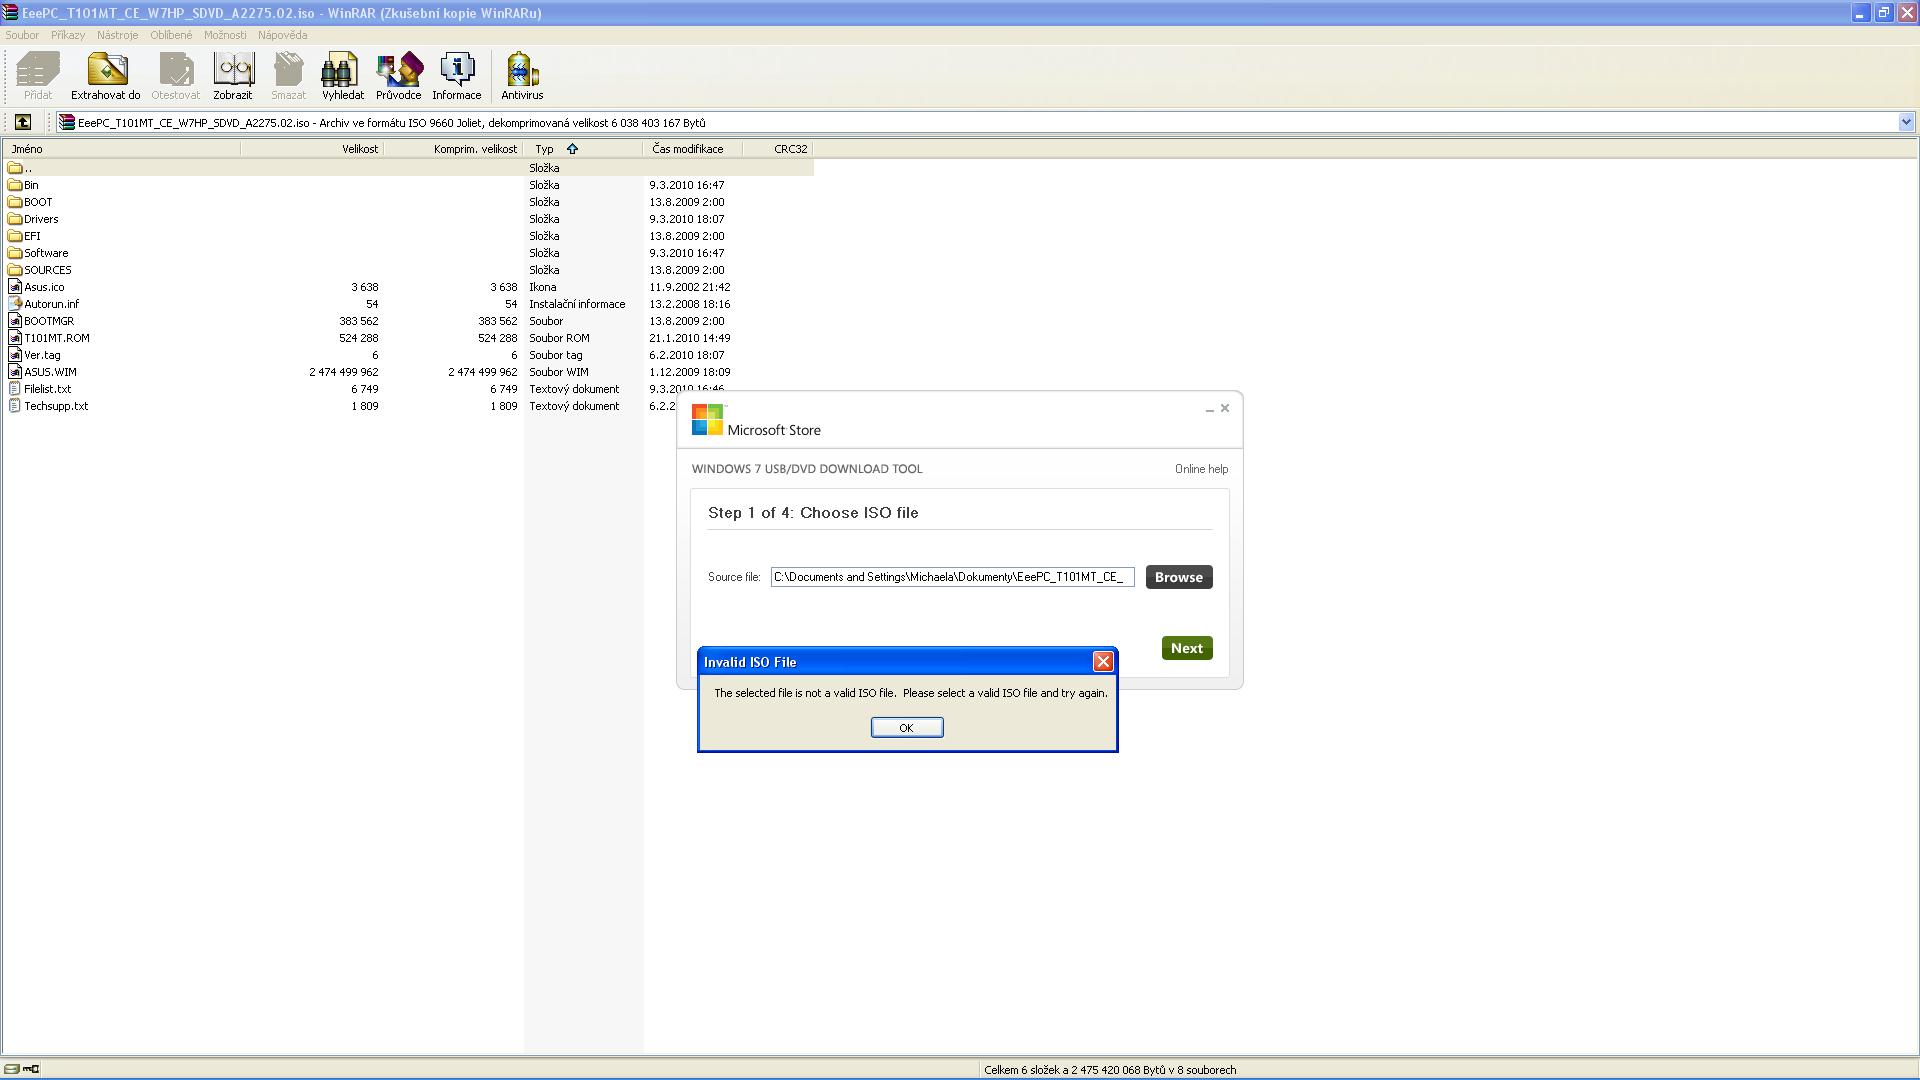Click the green Next button
The width and height of the screenshot is (1920, 1080).
pyautogui.click(x=1187, y=648)
